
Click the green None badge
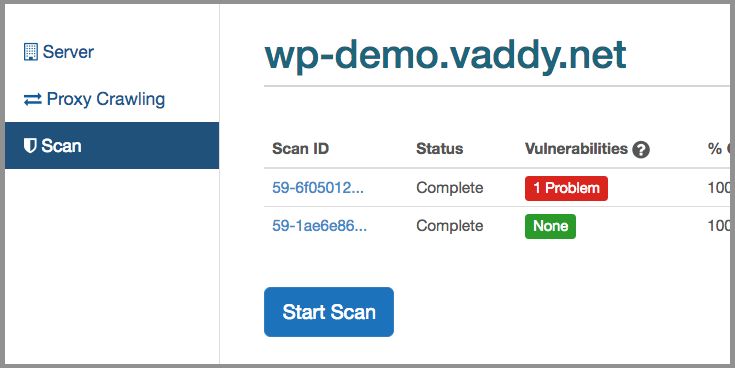(x=550, y=226)
